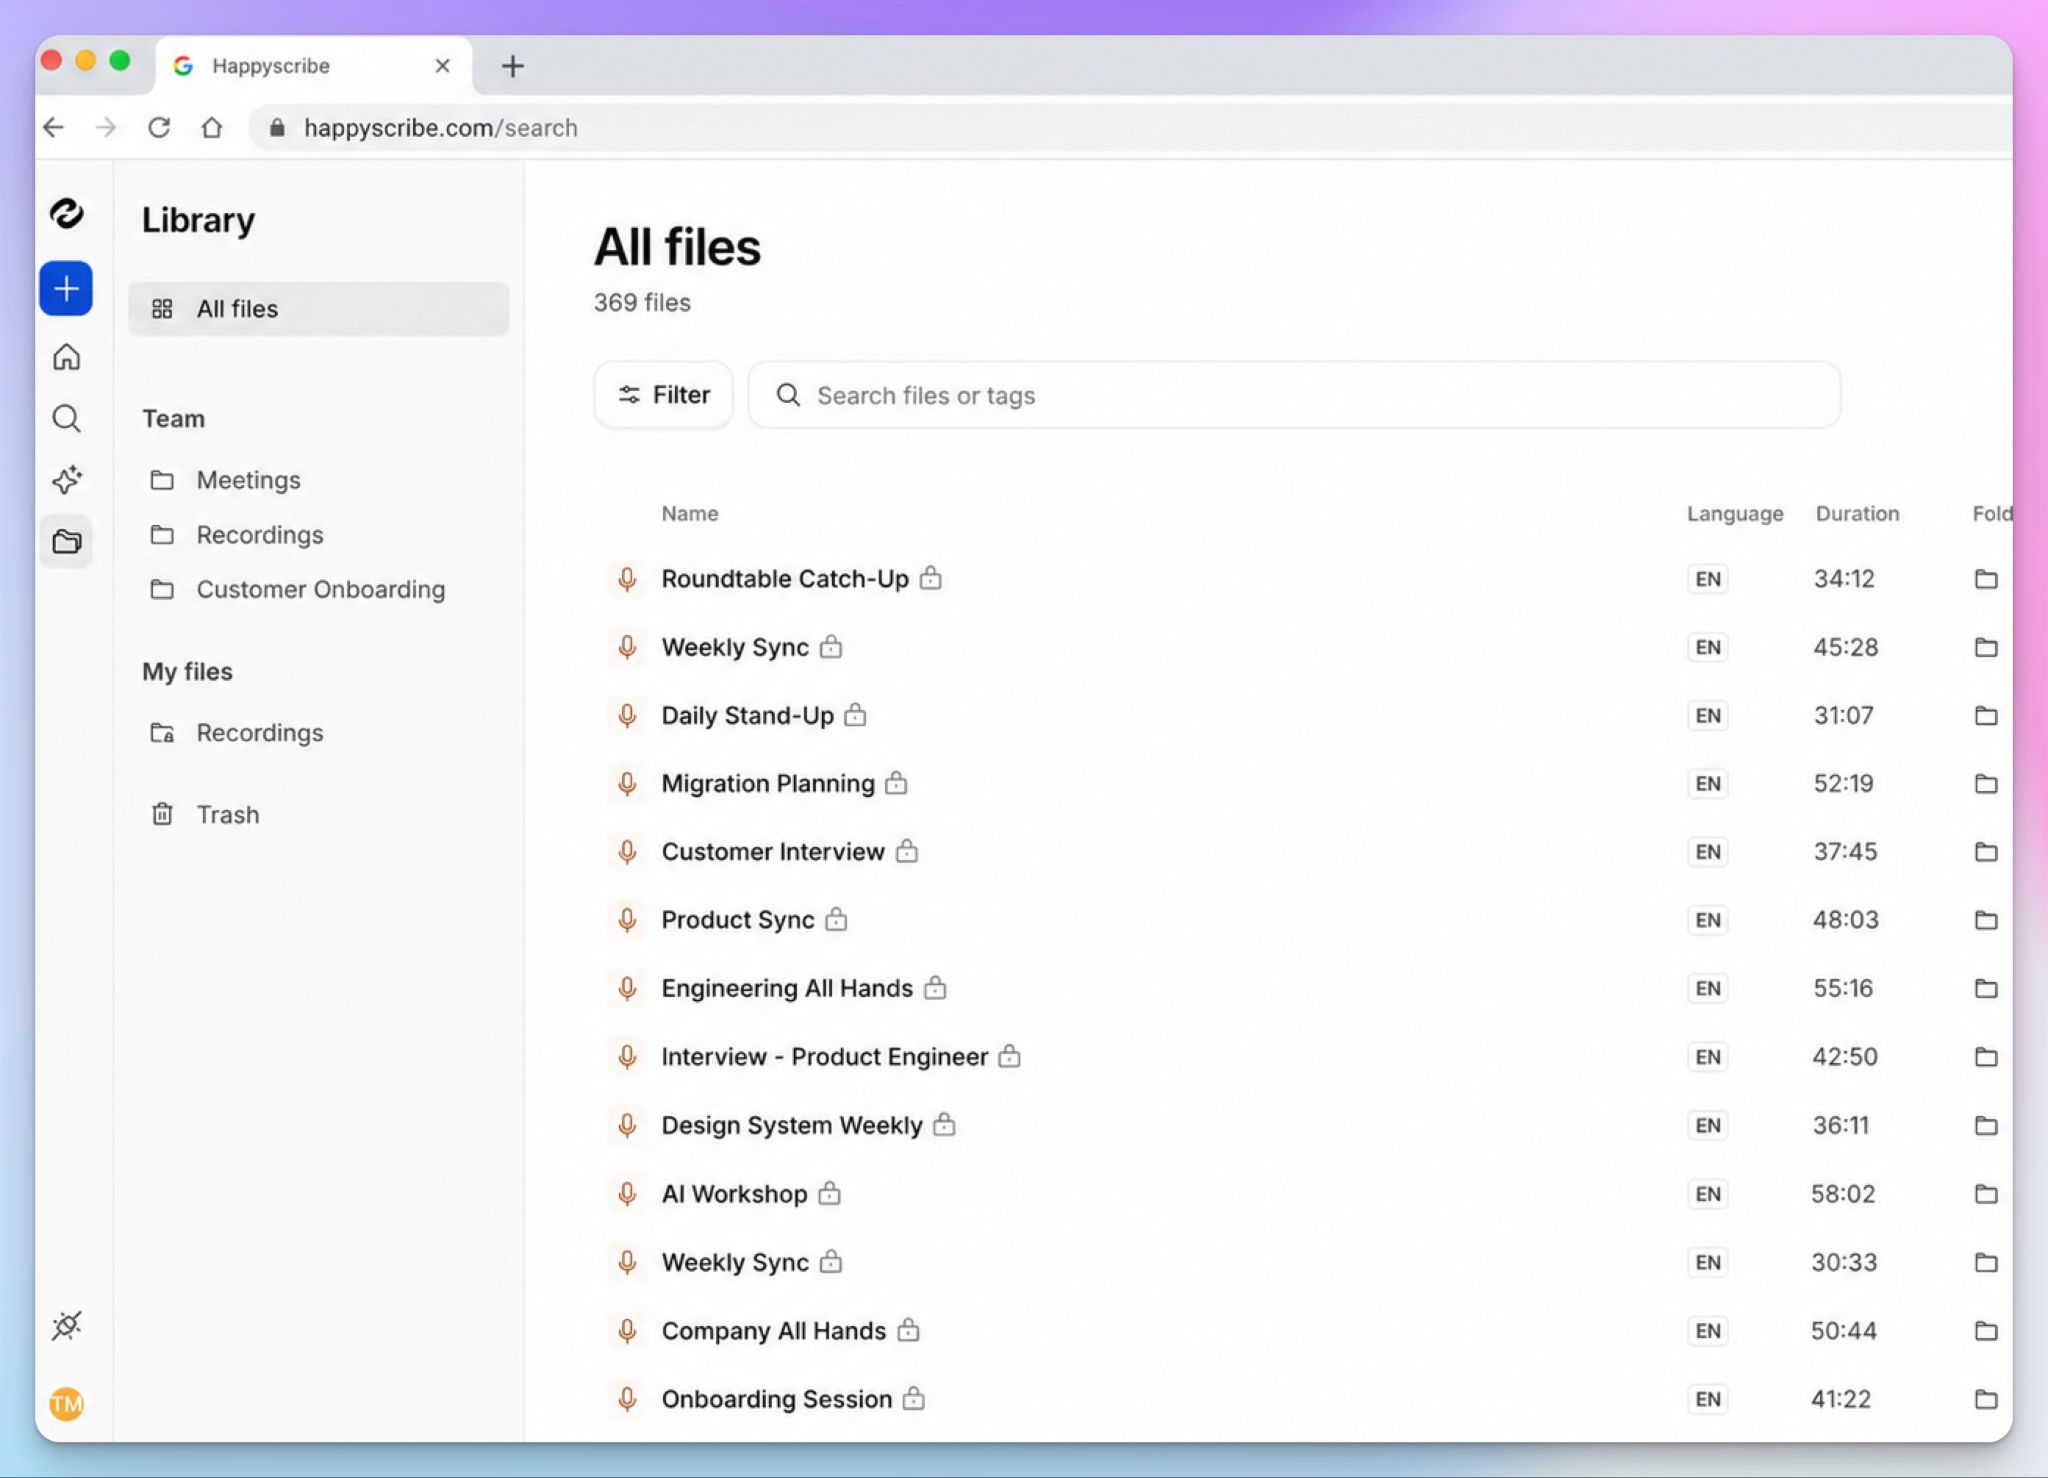Open the TM user avatar

67,1404
